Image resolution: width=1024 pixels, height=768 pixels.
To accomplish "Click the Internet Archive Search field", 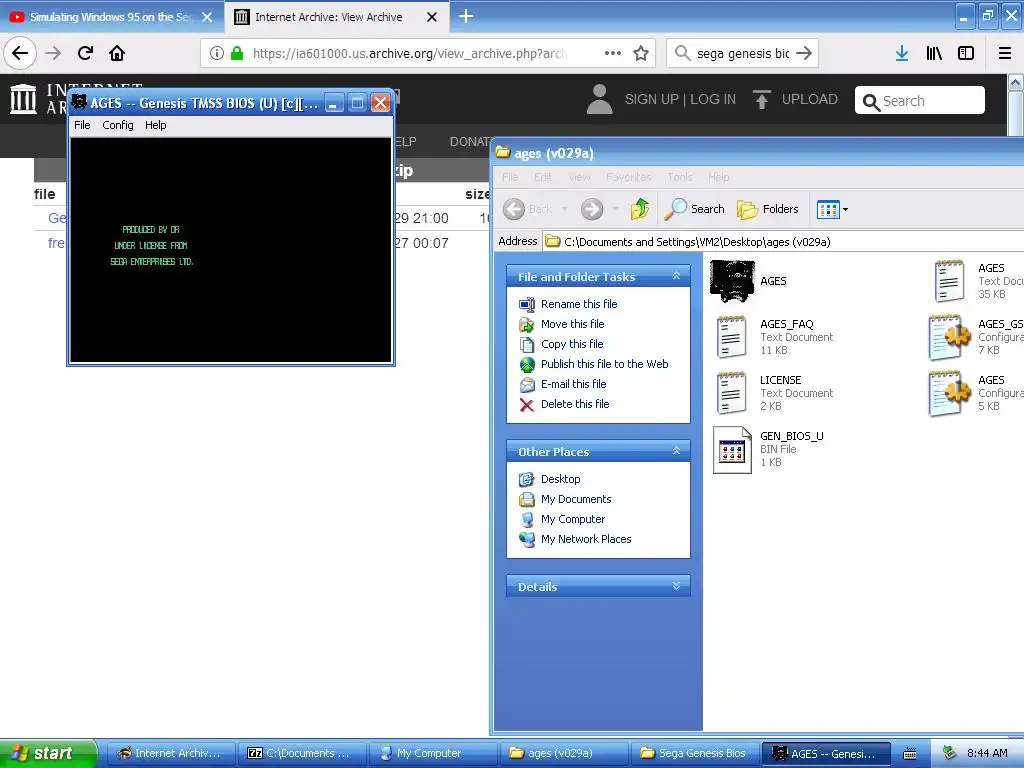I will (920, 101).
